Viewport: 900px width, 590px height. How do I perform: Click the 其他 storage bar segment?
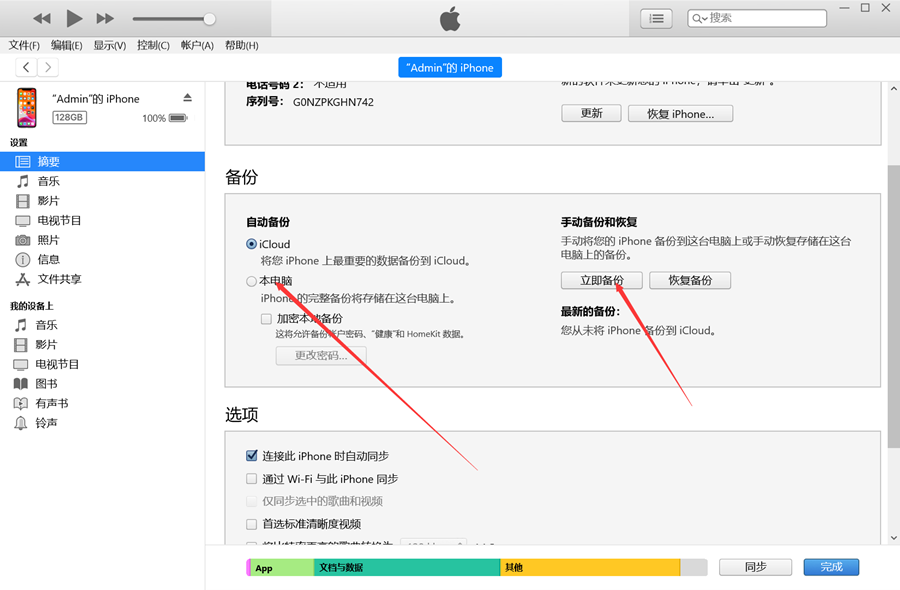[x=590, y=568]
